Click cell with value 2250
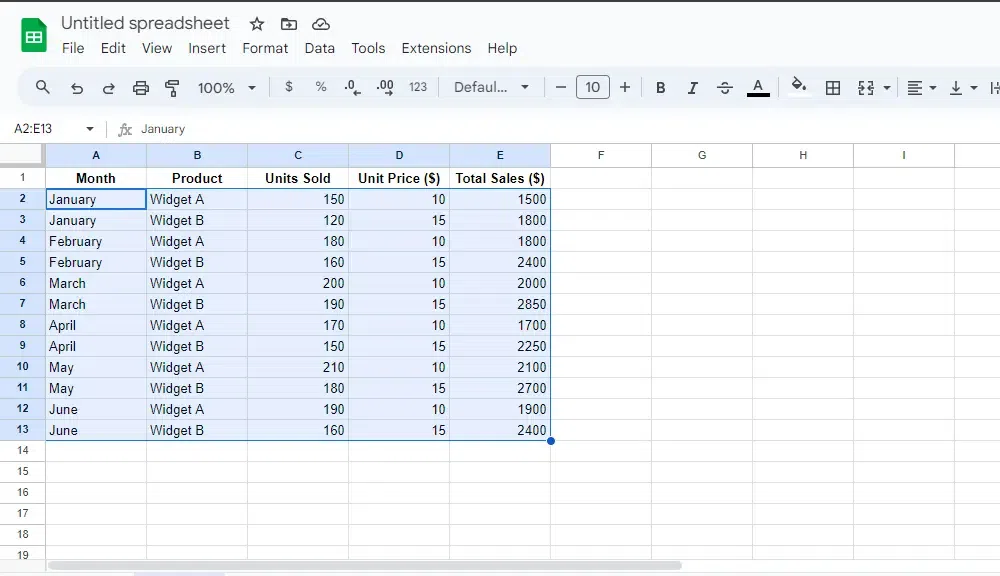Image resolution: width=1000 pixels, height=576 pixels. pyautogui.click(x=500, y=346)
